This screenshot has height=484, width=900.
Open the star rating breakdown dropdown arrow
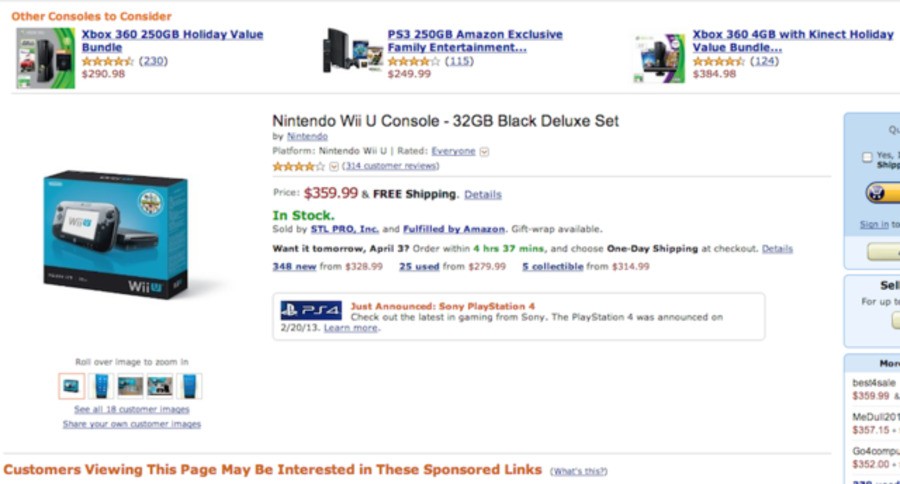tap(334, 166)
